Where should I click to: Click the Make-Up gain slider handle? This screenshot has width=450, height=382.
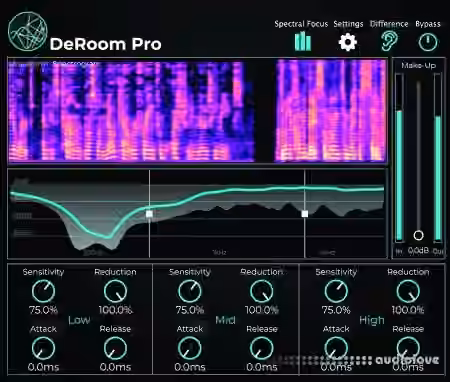coord(419,235)
